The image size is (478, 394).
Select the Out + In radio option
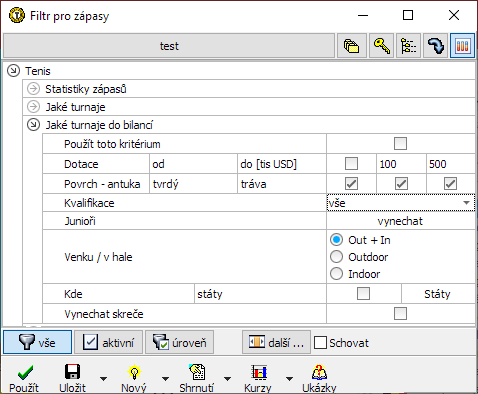pos(336,240)
